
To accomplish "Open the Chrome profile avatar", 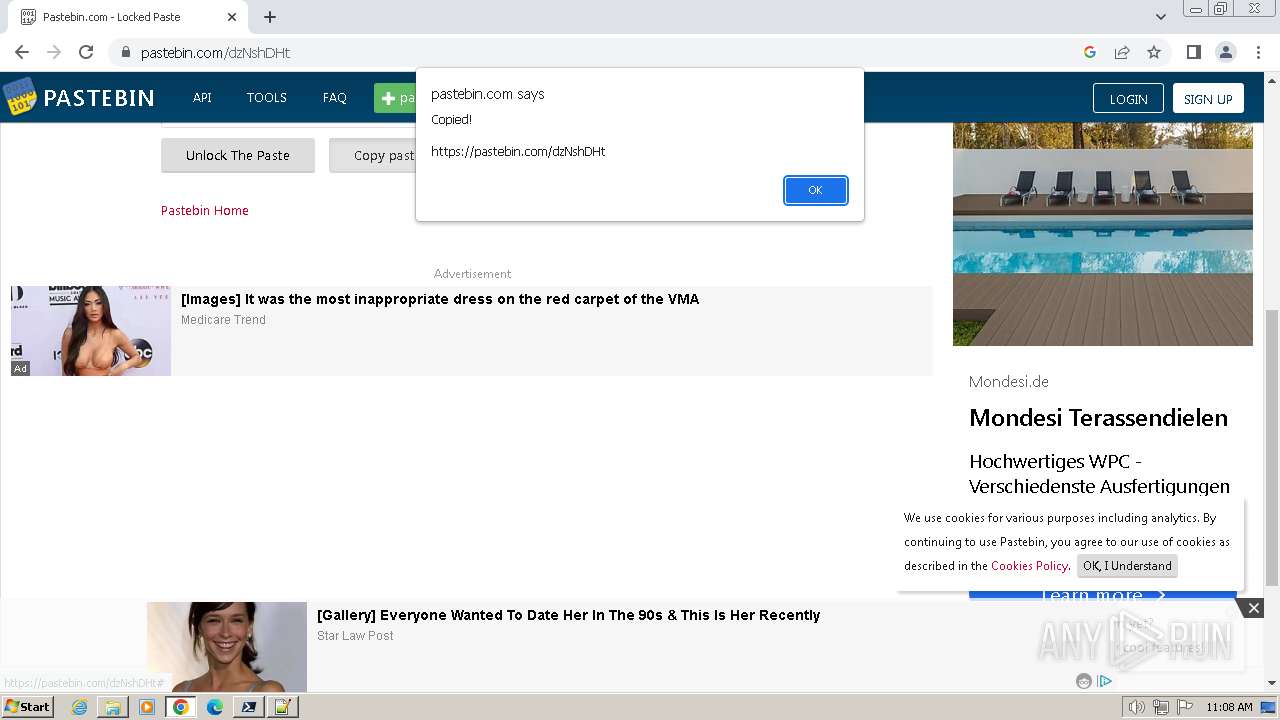I will tap(1225, 52).
